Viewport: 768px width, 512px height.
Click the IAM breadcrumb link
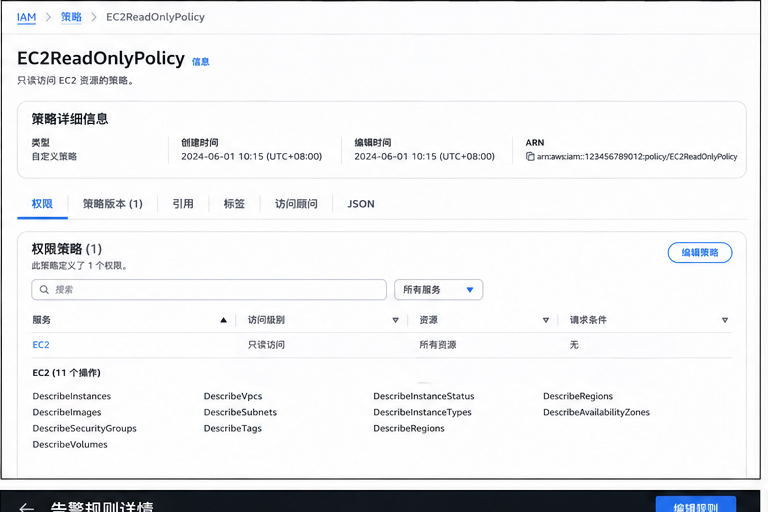point(26,17)
